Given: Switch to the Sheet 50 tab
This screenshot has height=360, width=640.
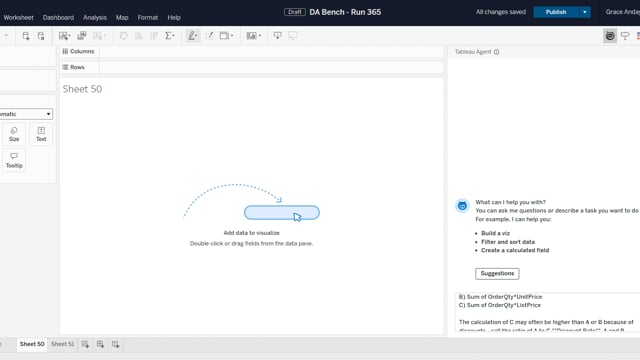Looking at the screenshot, I should 32,344.
